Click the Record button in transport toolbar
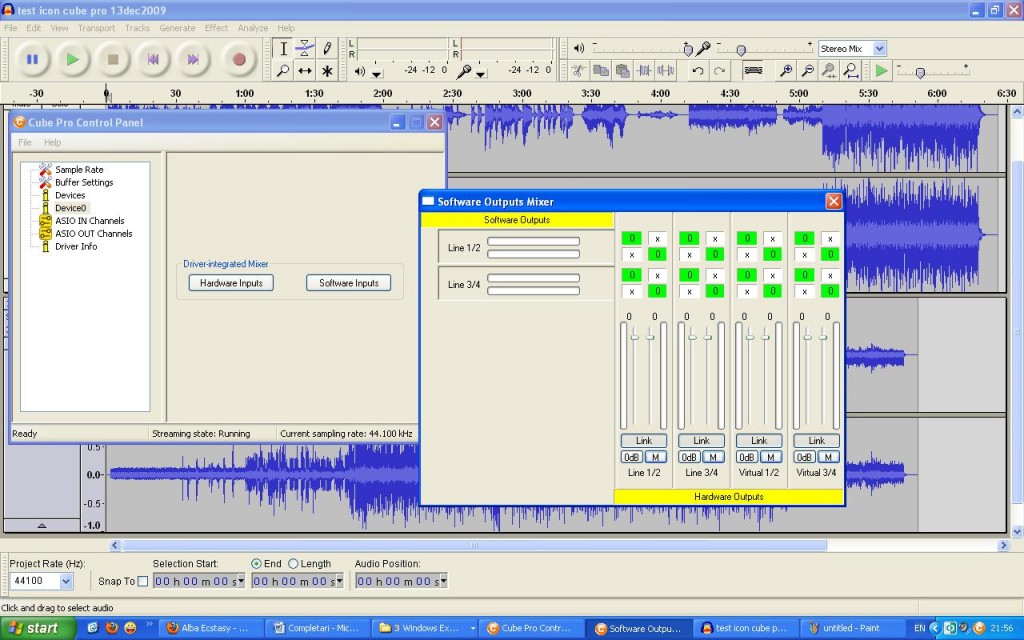This screenshot has height=640, width=1024. (x=239, y=59)
